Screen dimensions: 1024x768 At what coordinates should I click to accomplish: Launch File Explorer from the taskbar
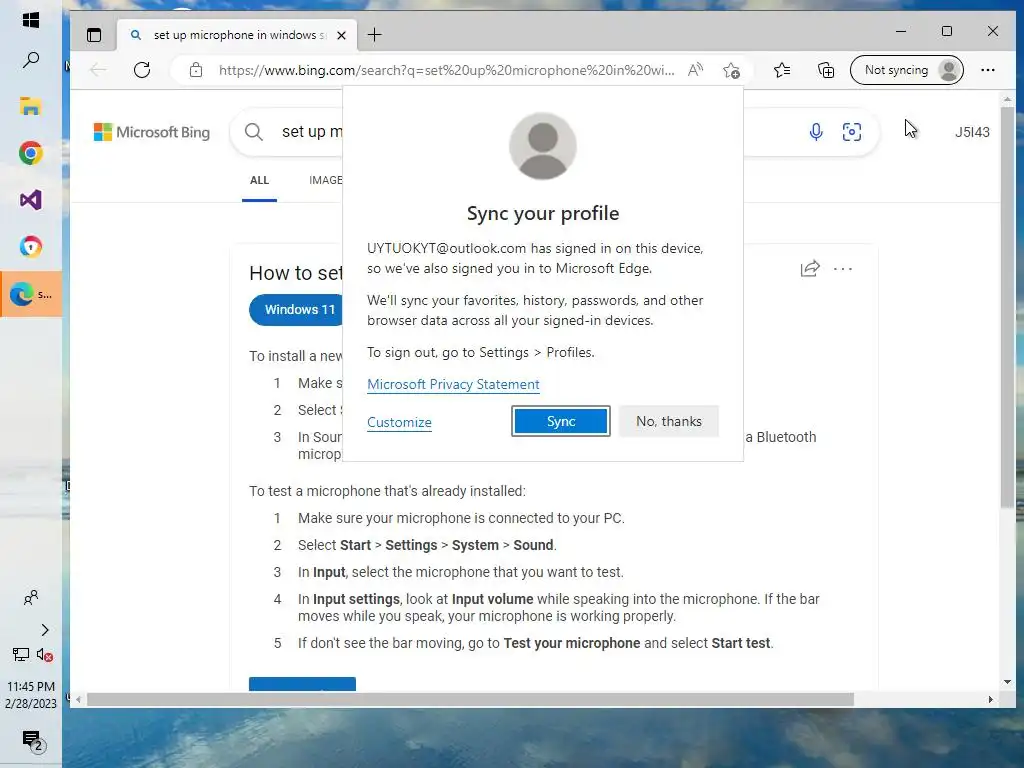(31, 106)
